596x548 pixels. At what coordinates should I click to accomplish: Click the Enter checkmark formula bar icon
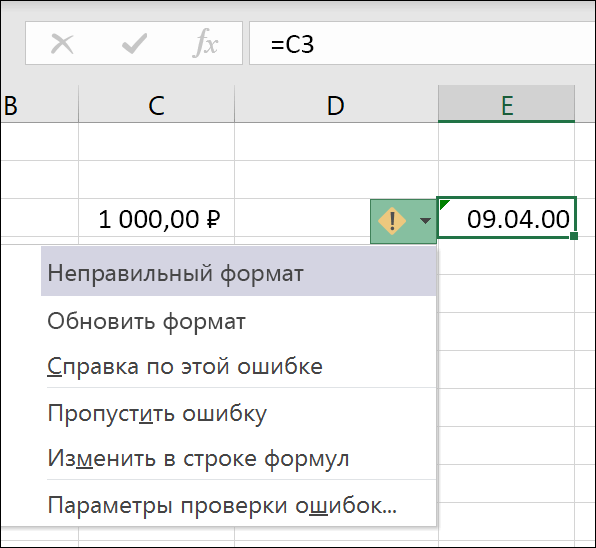[x=135, y=44]
